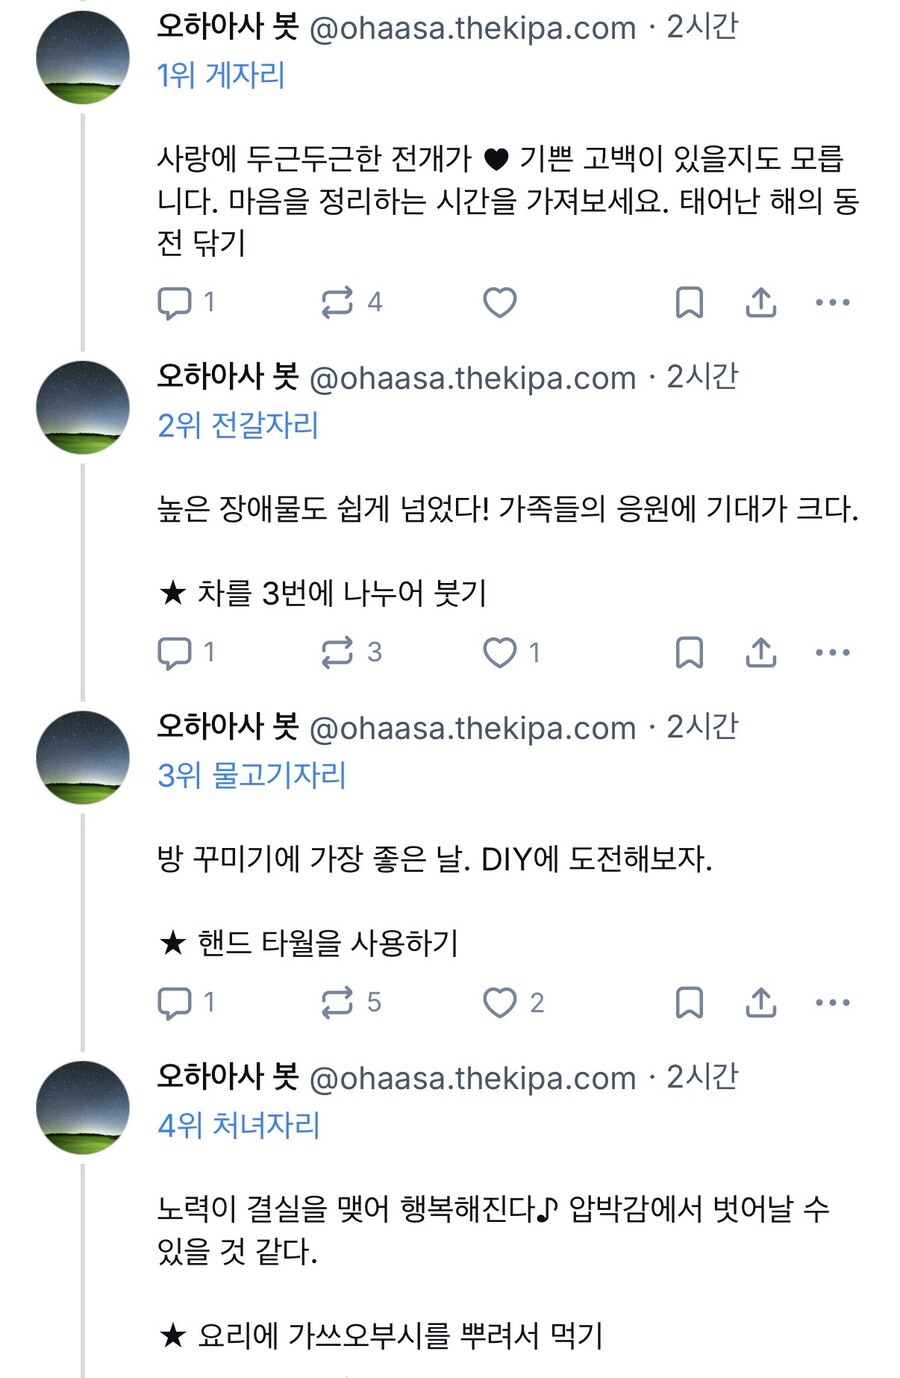Viewport: 900px width, 1378px height.
Task: Bookmark the 1위 게자리 post
Action: pos(689,302)
